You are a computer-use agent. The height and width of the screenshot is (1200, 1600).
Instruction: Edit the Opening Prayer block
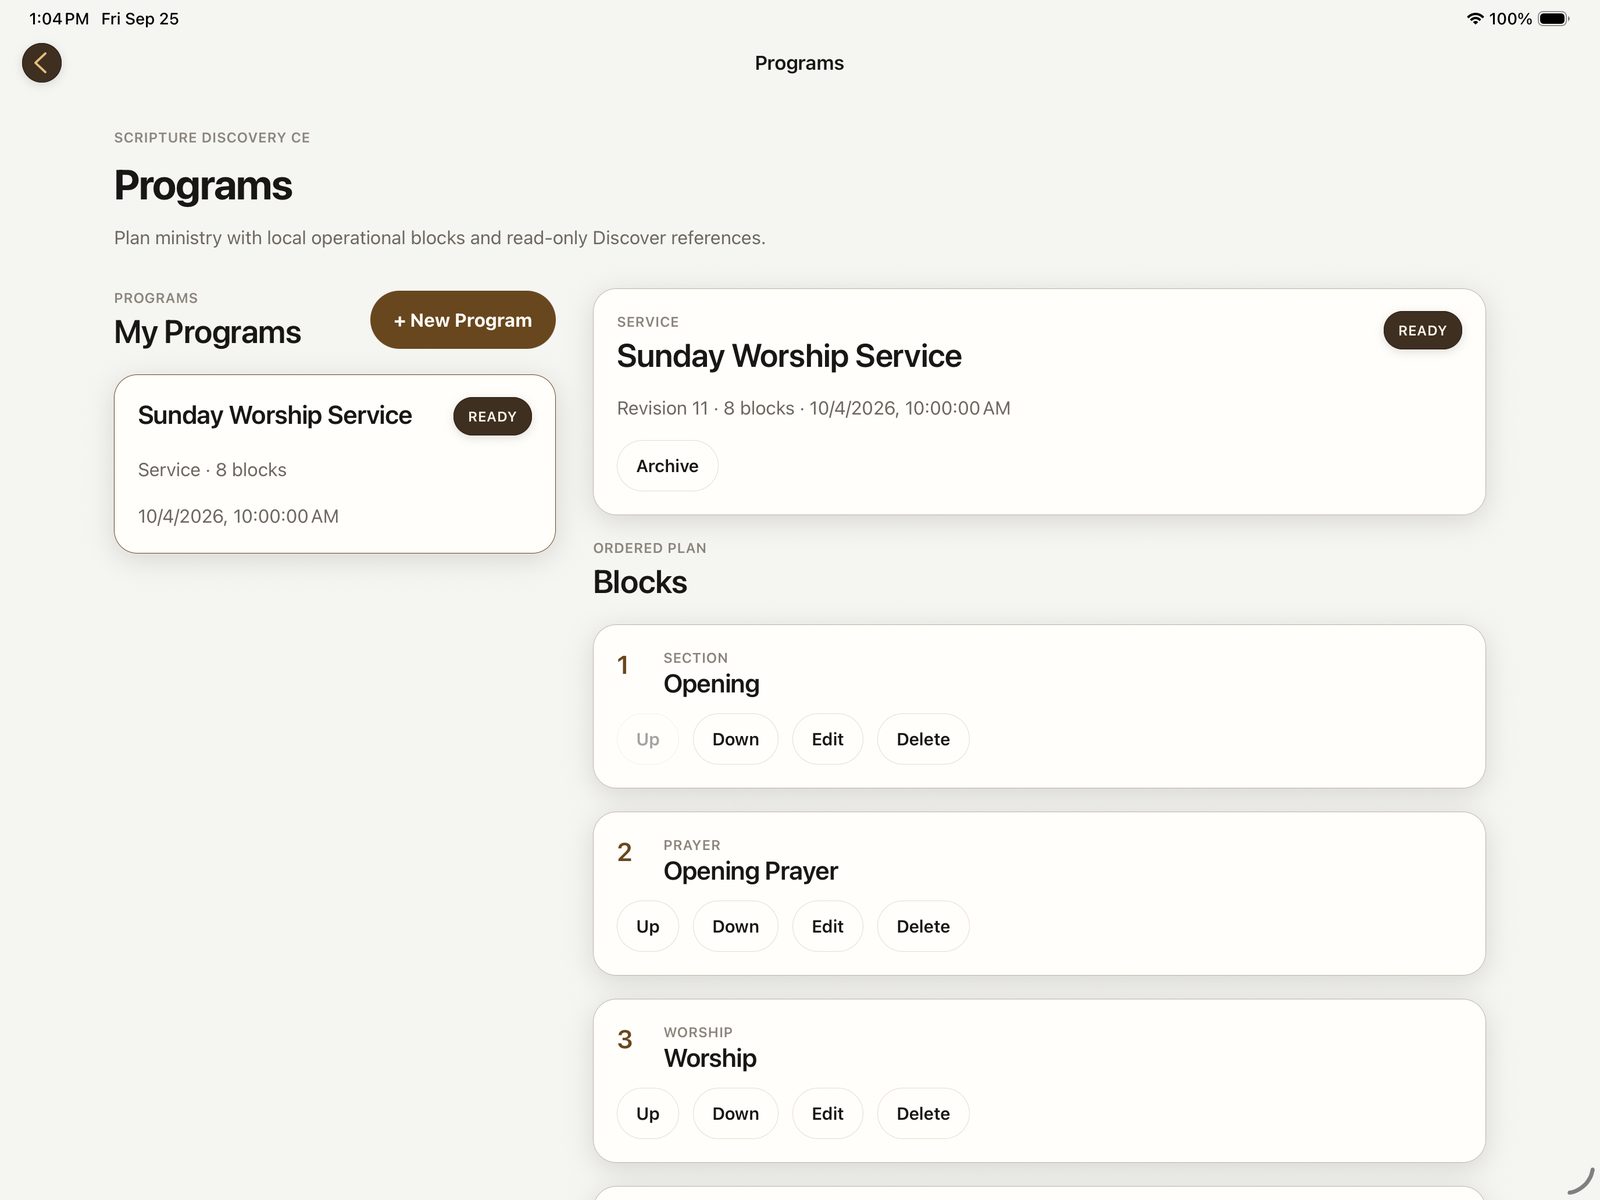(828, 926)
